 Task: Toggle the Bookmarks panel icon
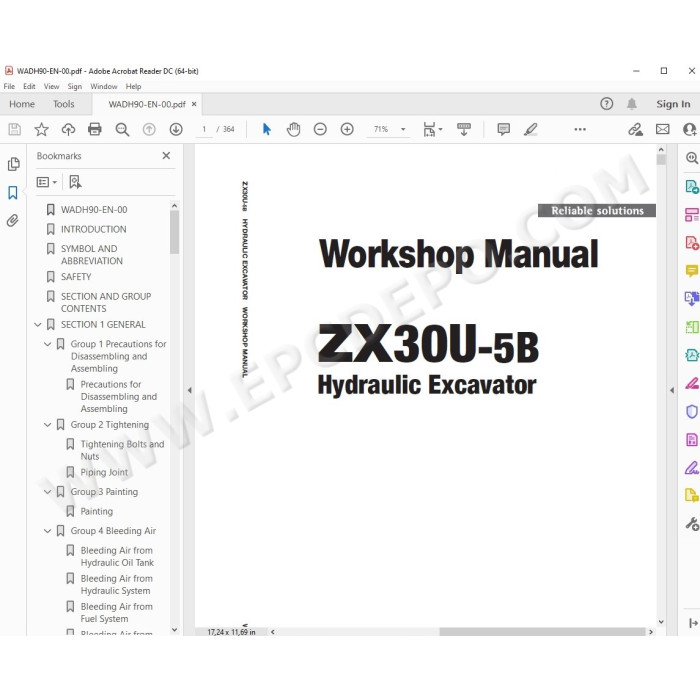click(x=13, y=193)
